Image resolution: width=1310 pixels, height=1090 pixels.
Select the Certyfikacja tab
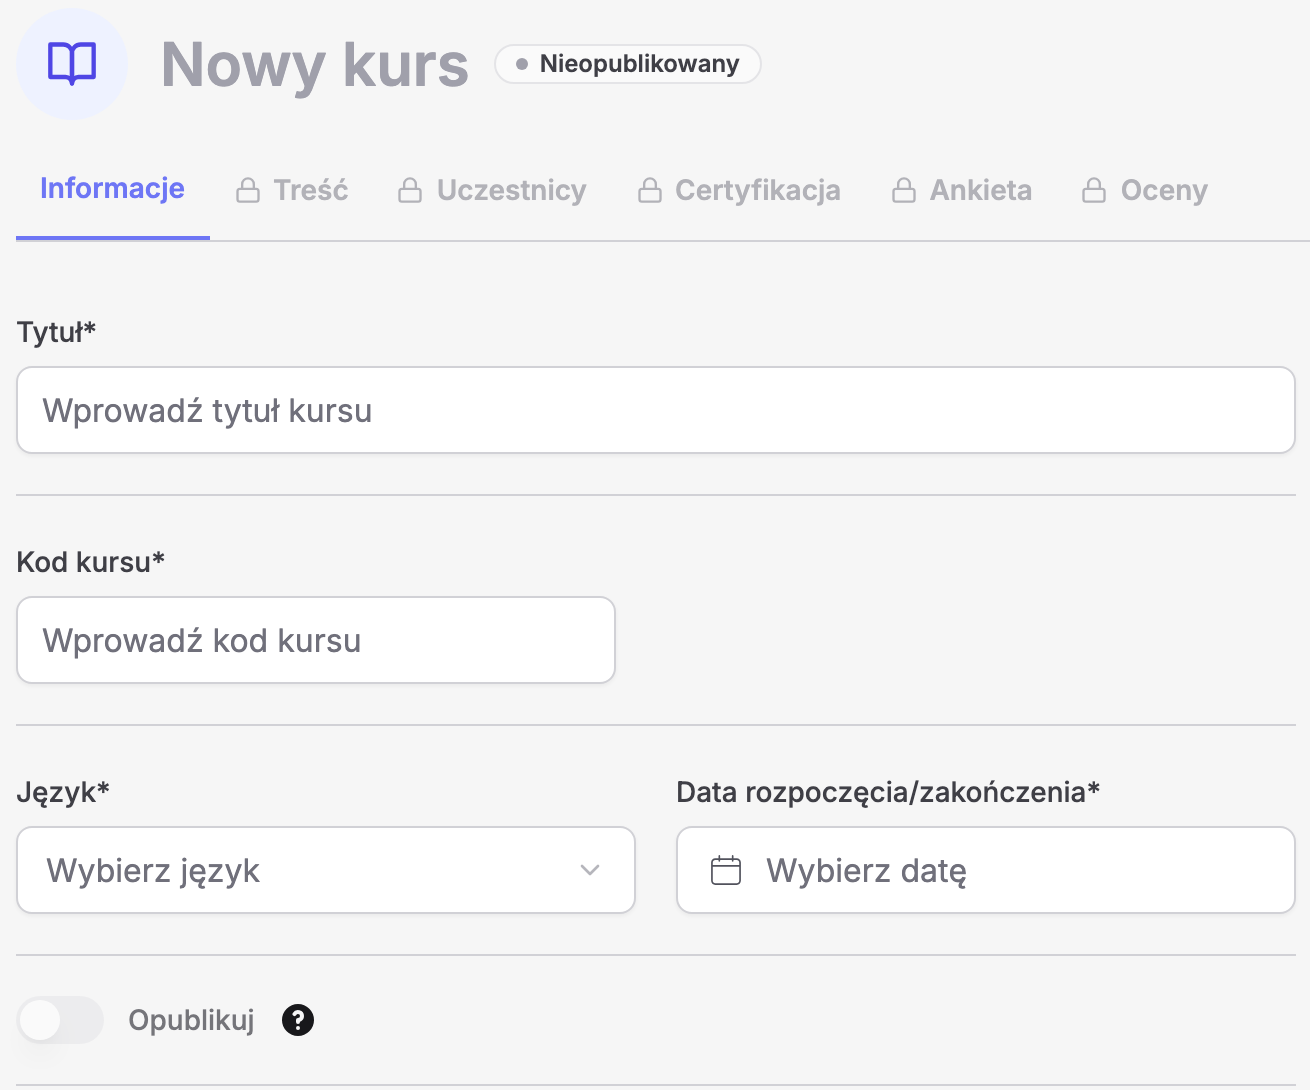tap(739, 190)
